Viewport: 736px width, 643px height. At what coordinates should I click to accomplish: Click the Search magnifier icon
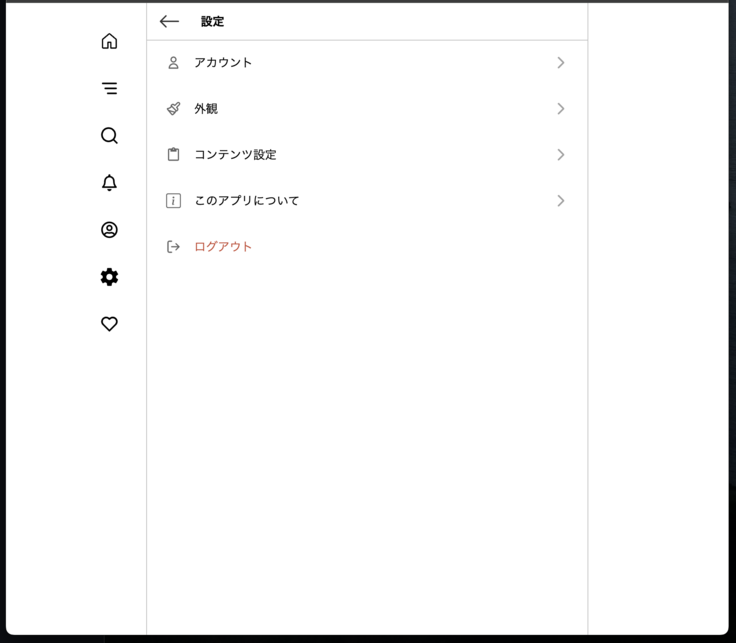point(109,135)
